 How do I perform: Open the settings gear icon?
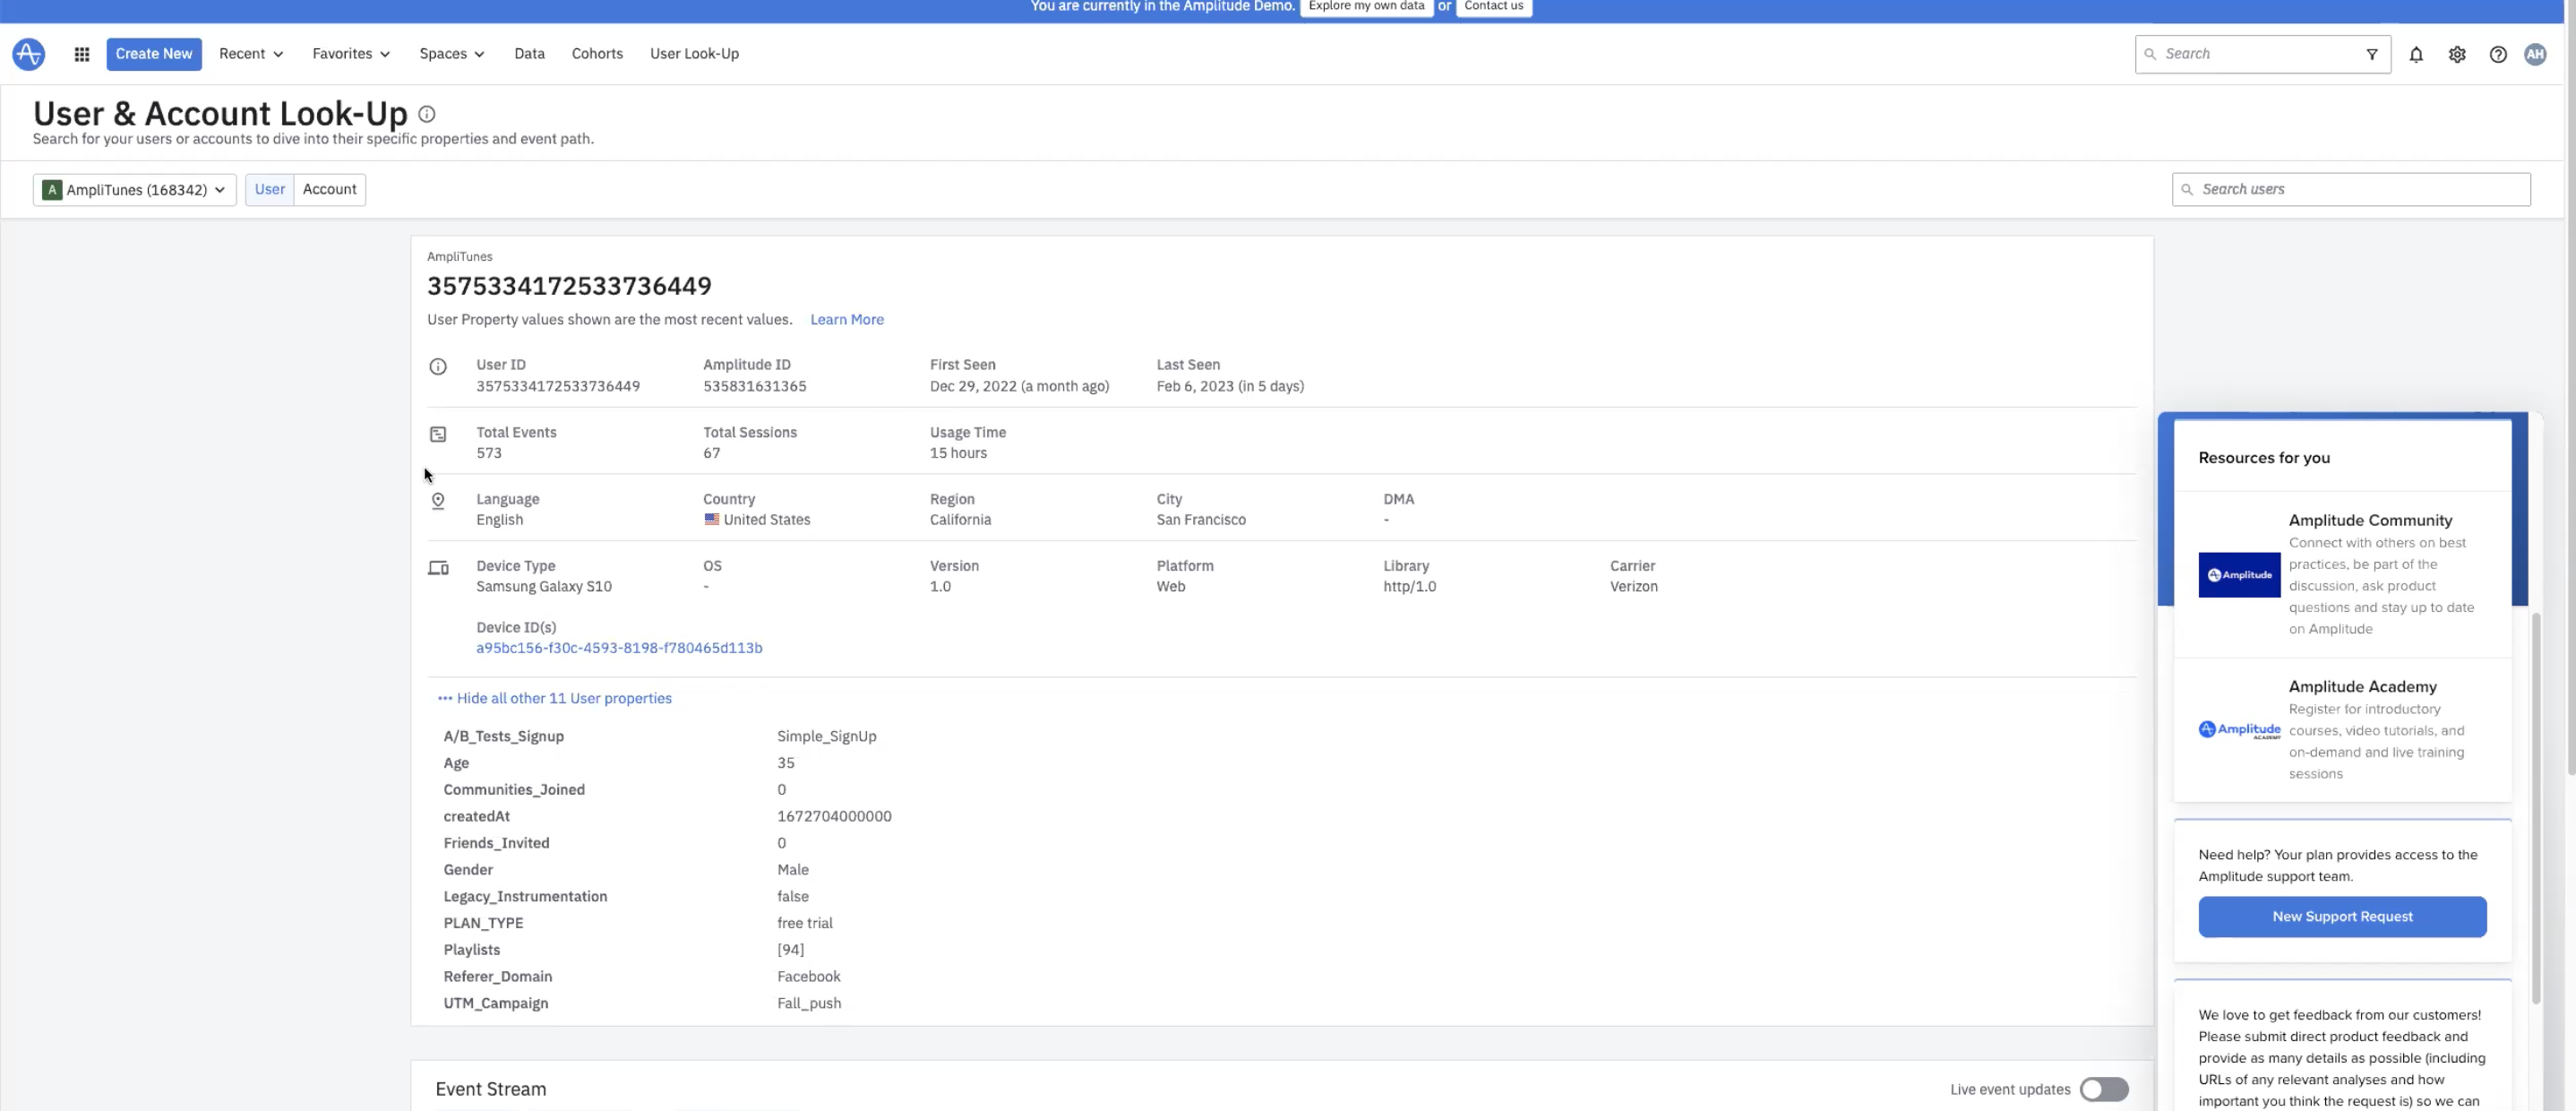2457,54
